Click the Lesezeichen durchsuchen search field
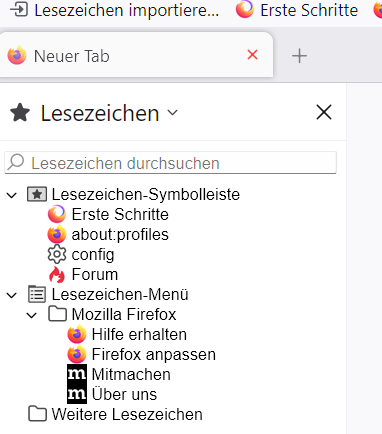Viewport: 382px width, 434px height. [170, 163]
